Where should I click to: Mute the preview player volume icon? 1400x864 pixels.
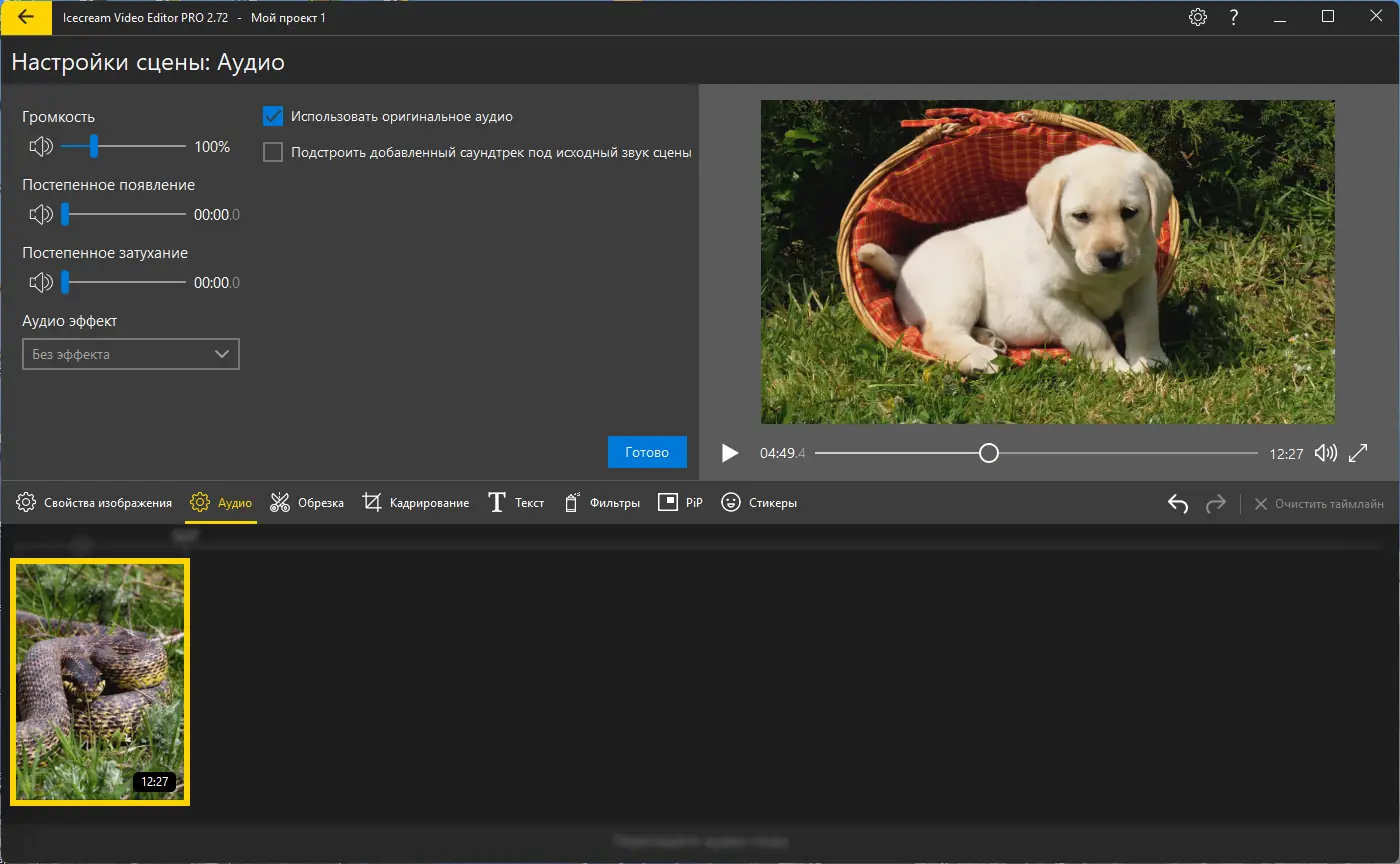[1325, 453]
